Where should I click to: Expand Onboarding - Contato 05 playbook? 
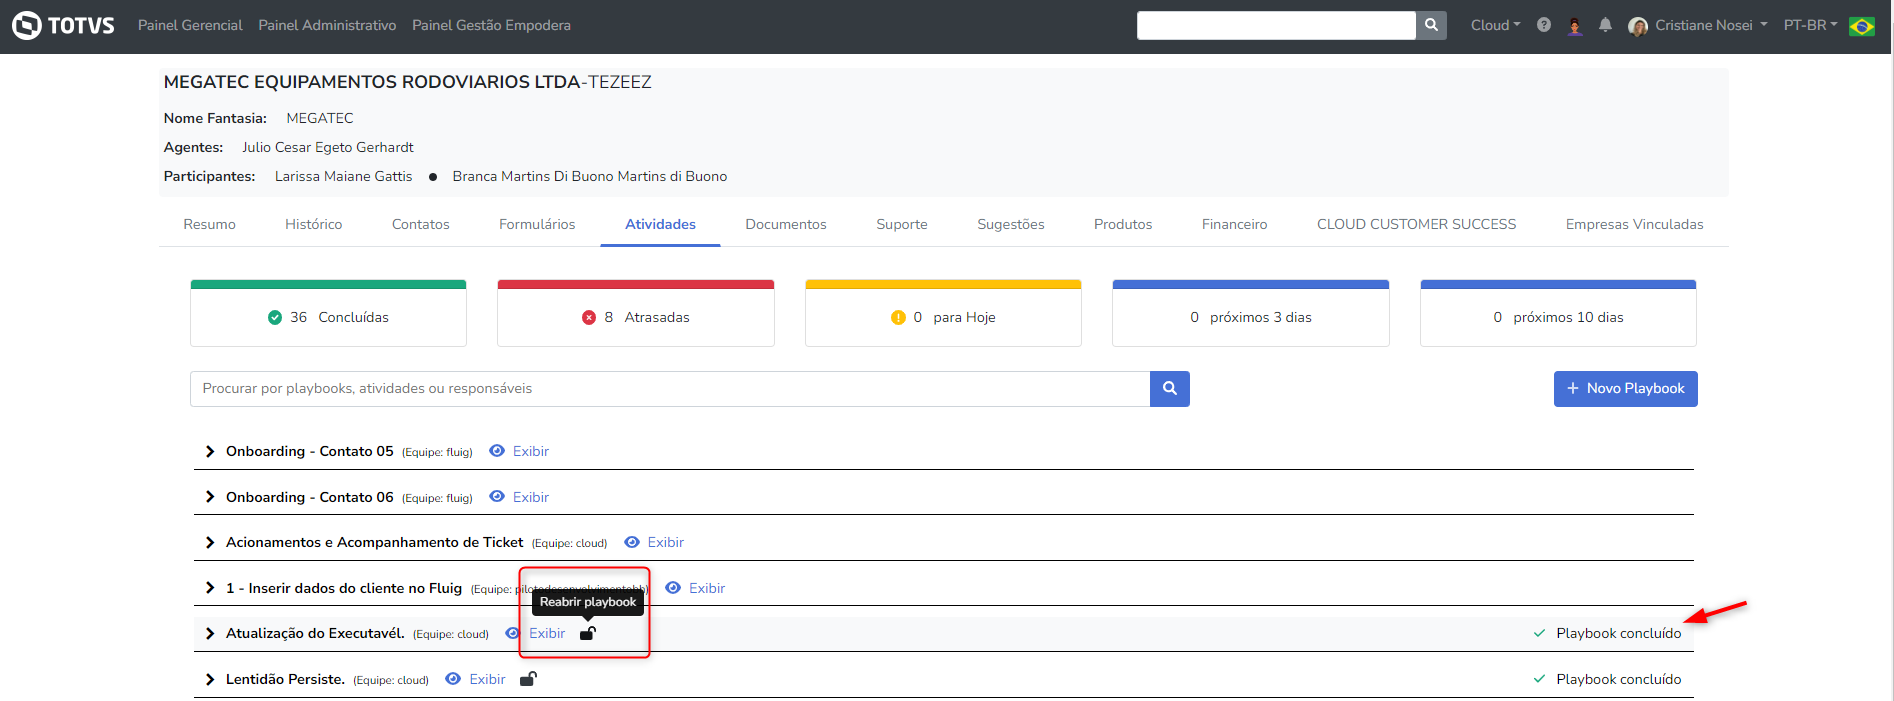pyautogui.click(x=210, y=451)
